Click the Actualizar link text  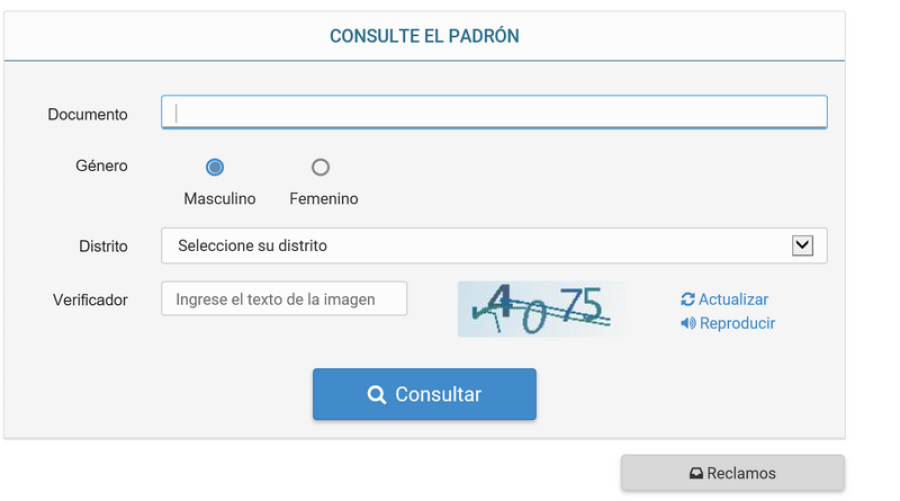[x=733, y=300]
